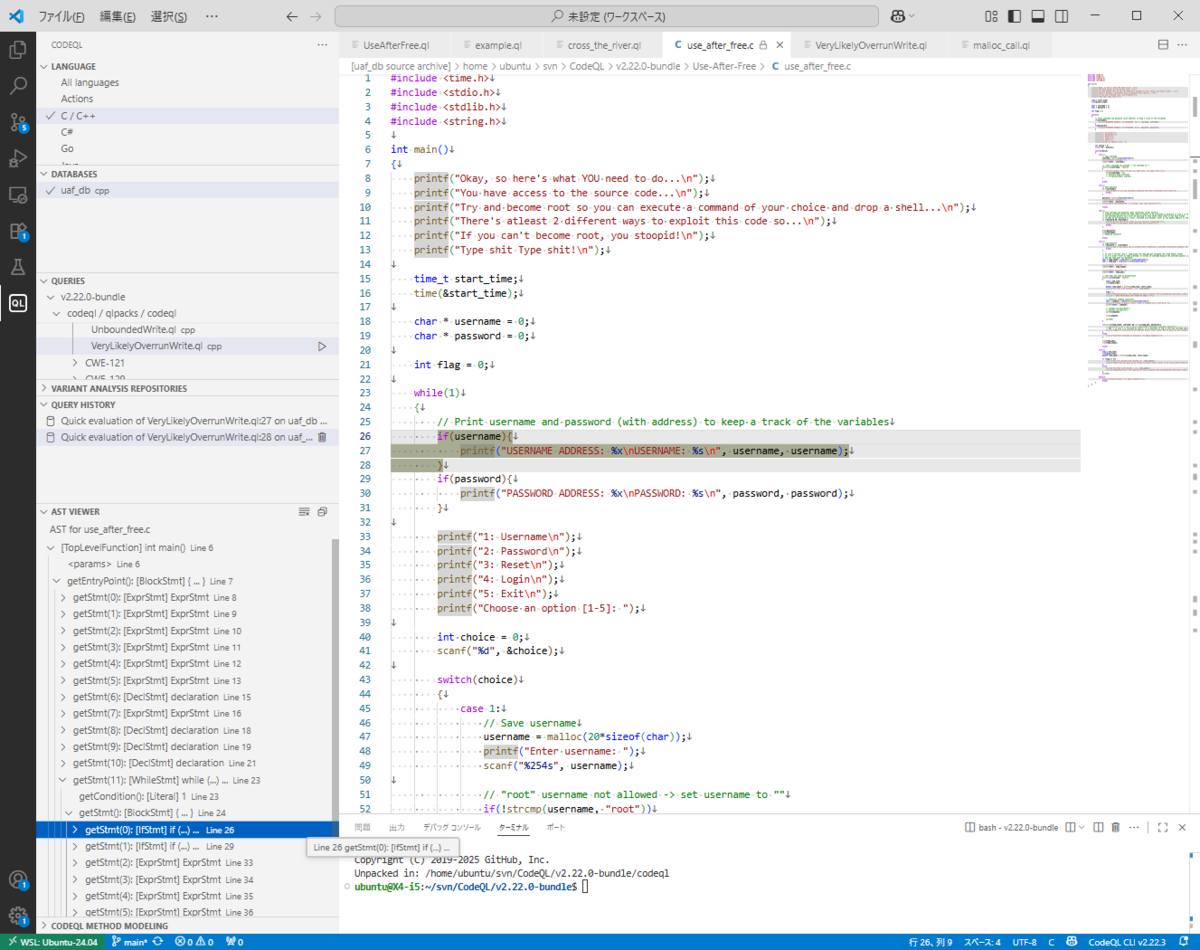Select the C / C++ language filter

pyautogui.click(x=188, y=115)
